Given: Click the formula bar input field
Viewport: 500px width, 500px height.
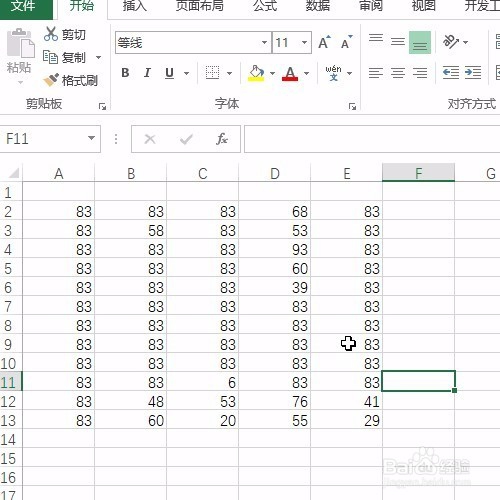Looking at the screenshot, I should (x=372, y=139).
